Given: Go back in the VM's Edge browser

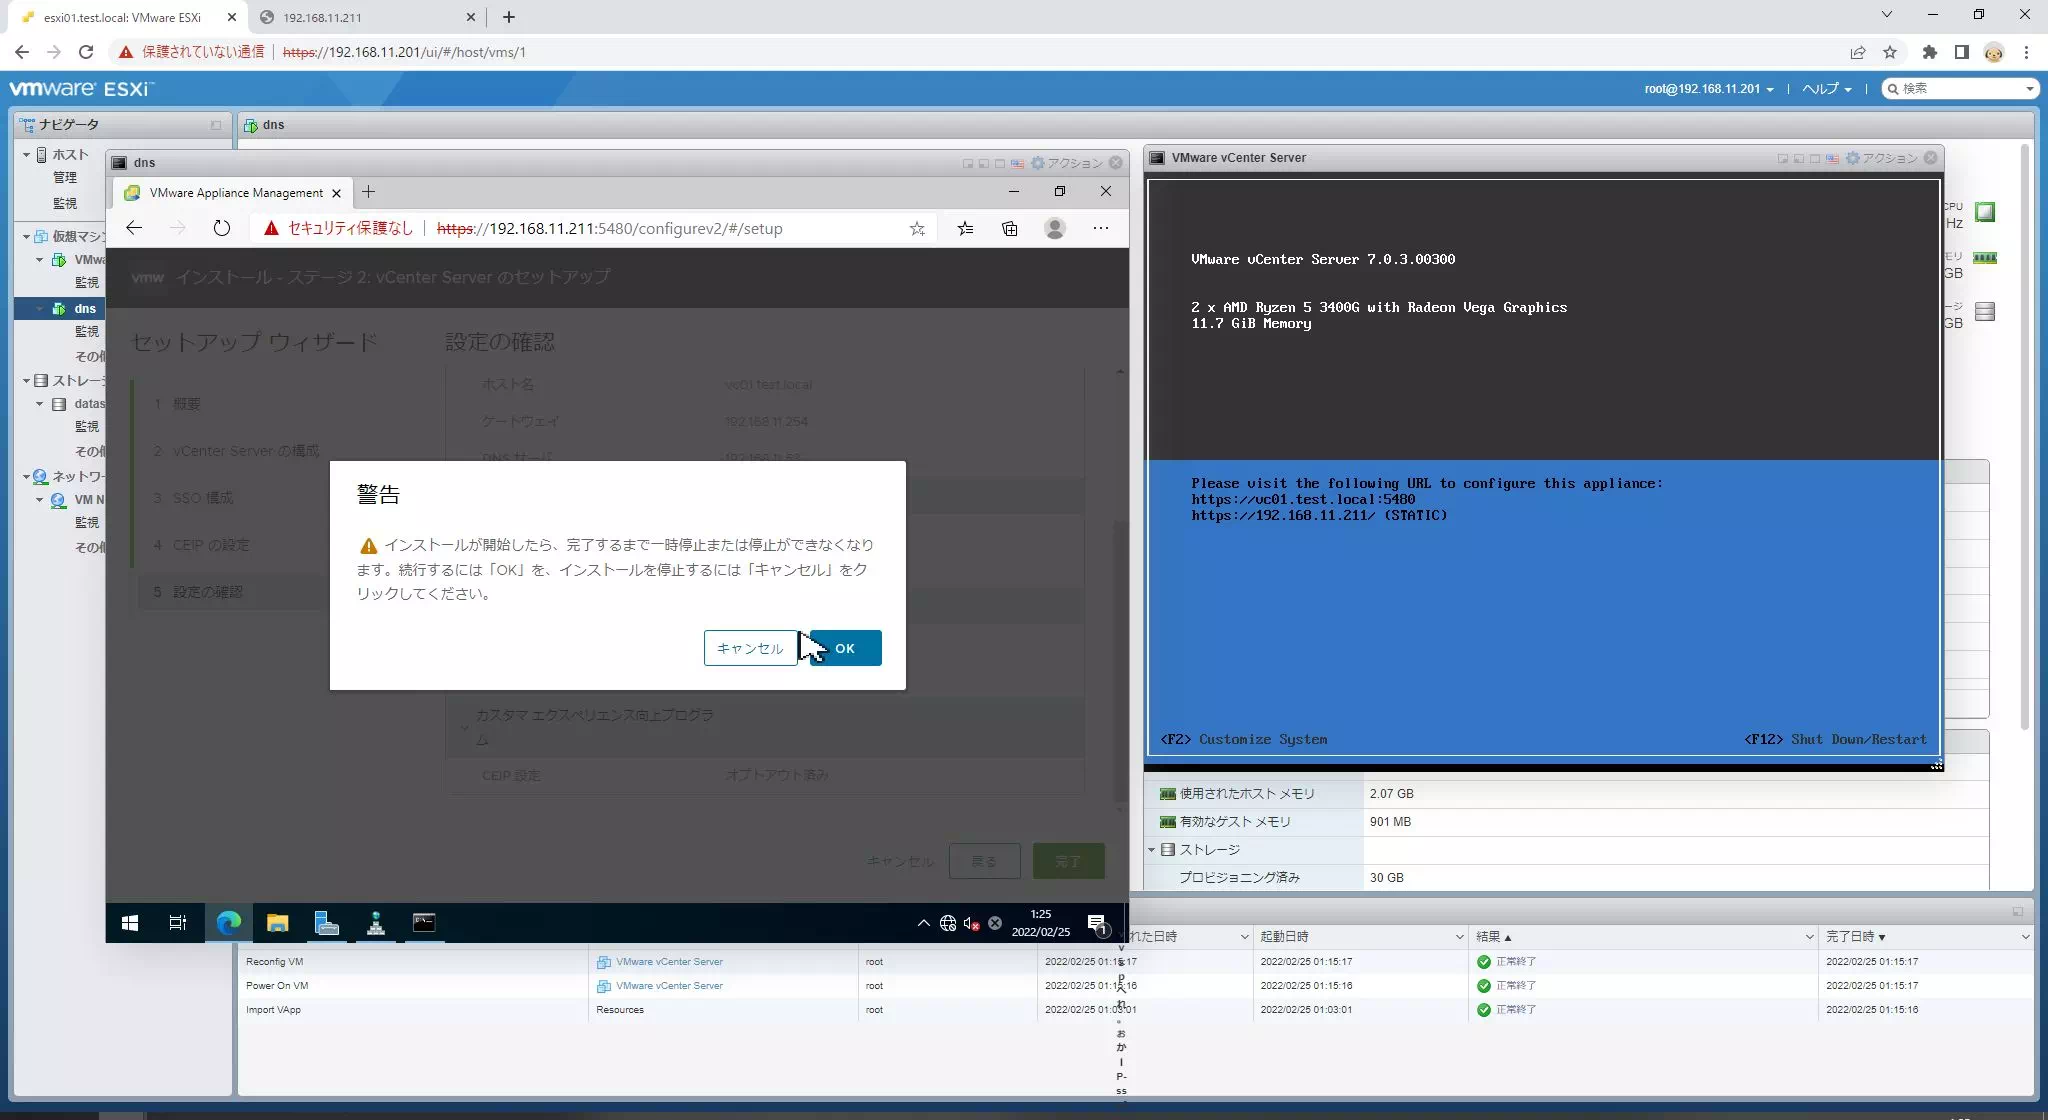Looking at the screenshot, I should 134,228.
